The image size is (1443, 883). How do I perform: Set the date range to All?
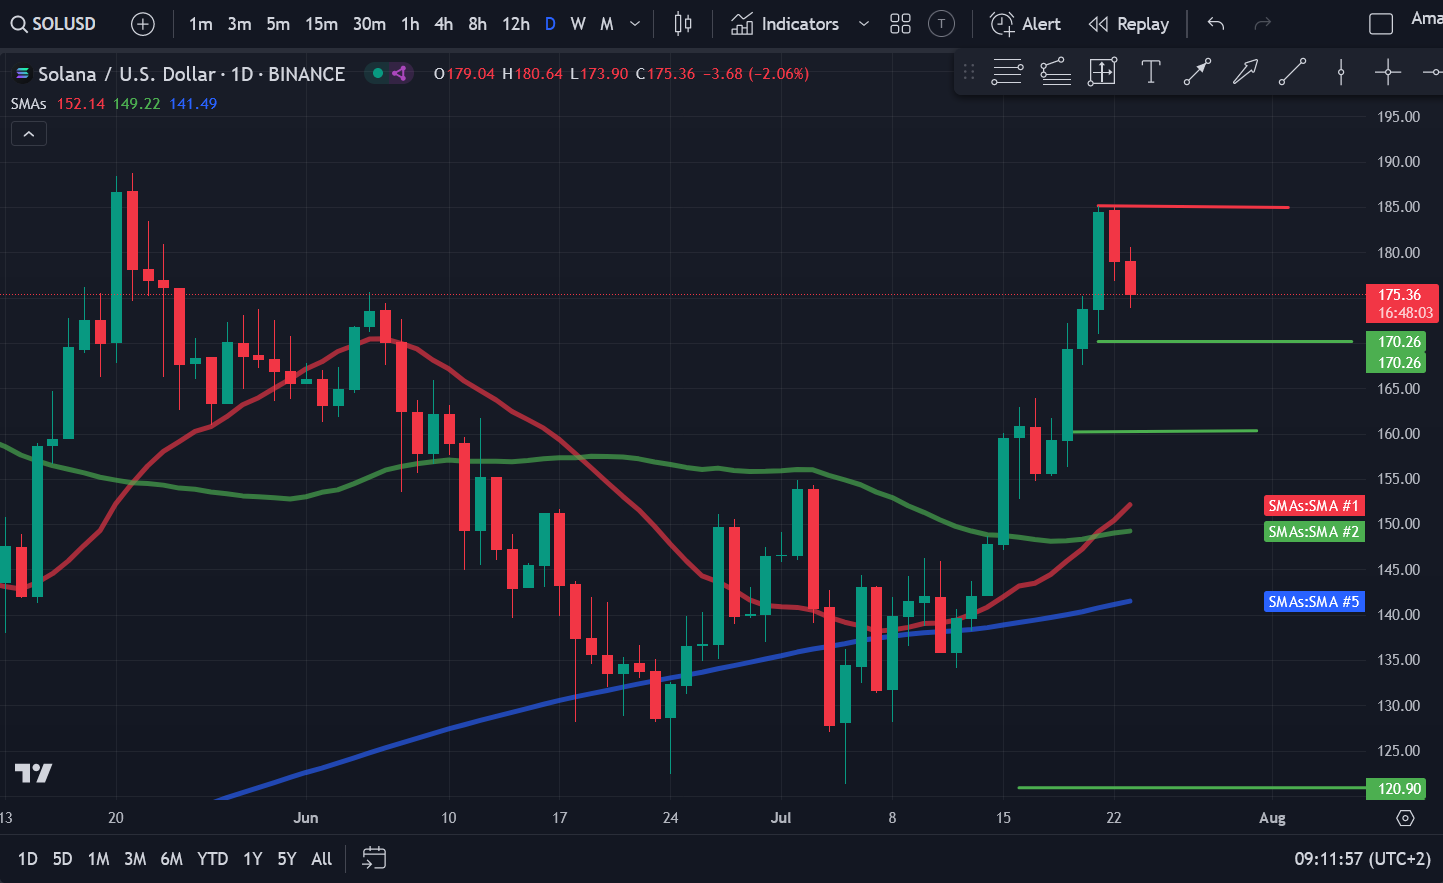click(x=321, y=859)
